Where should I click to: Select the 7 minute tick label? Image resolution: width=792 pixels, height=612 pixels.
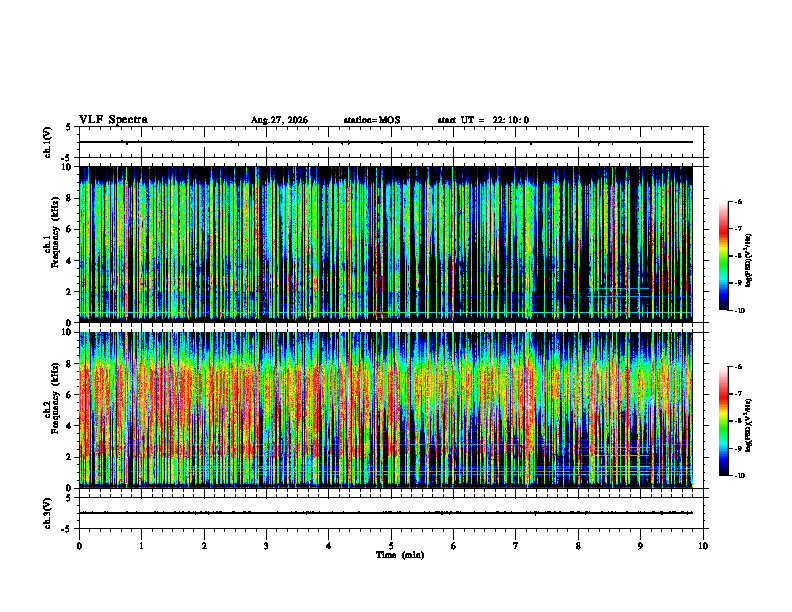(516, 546)
